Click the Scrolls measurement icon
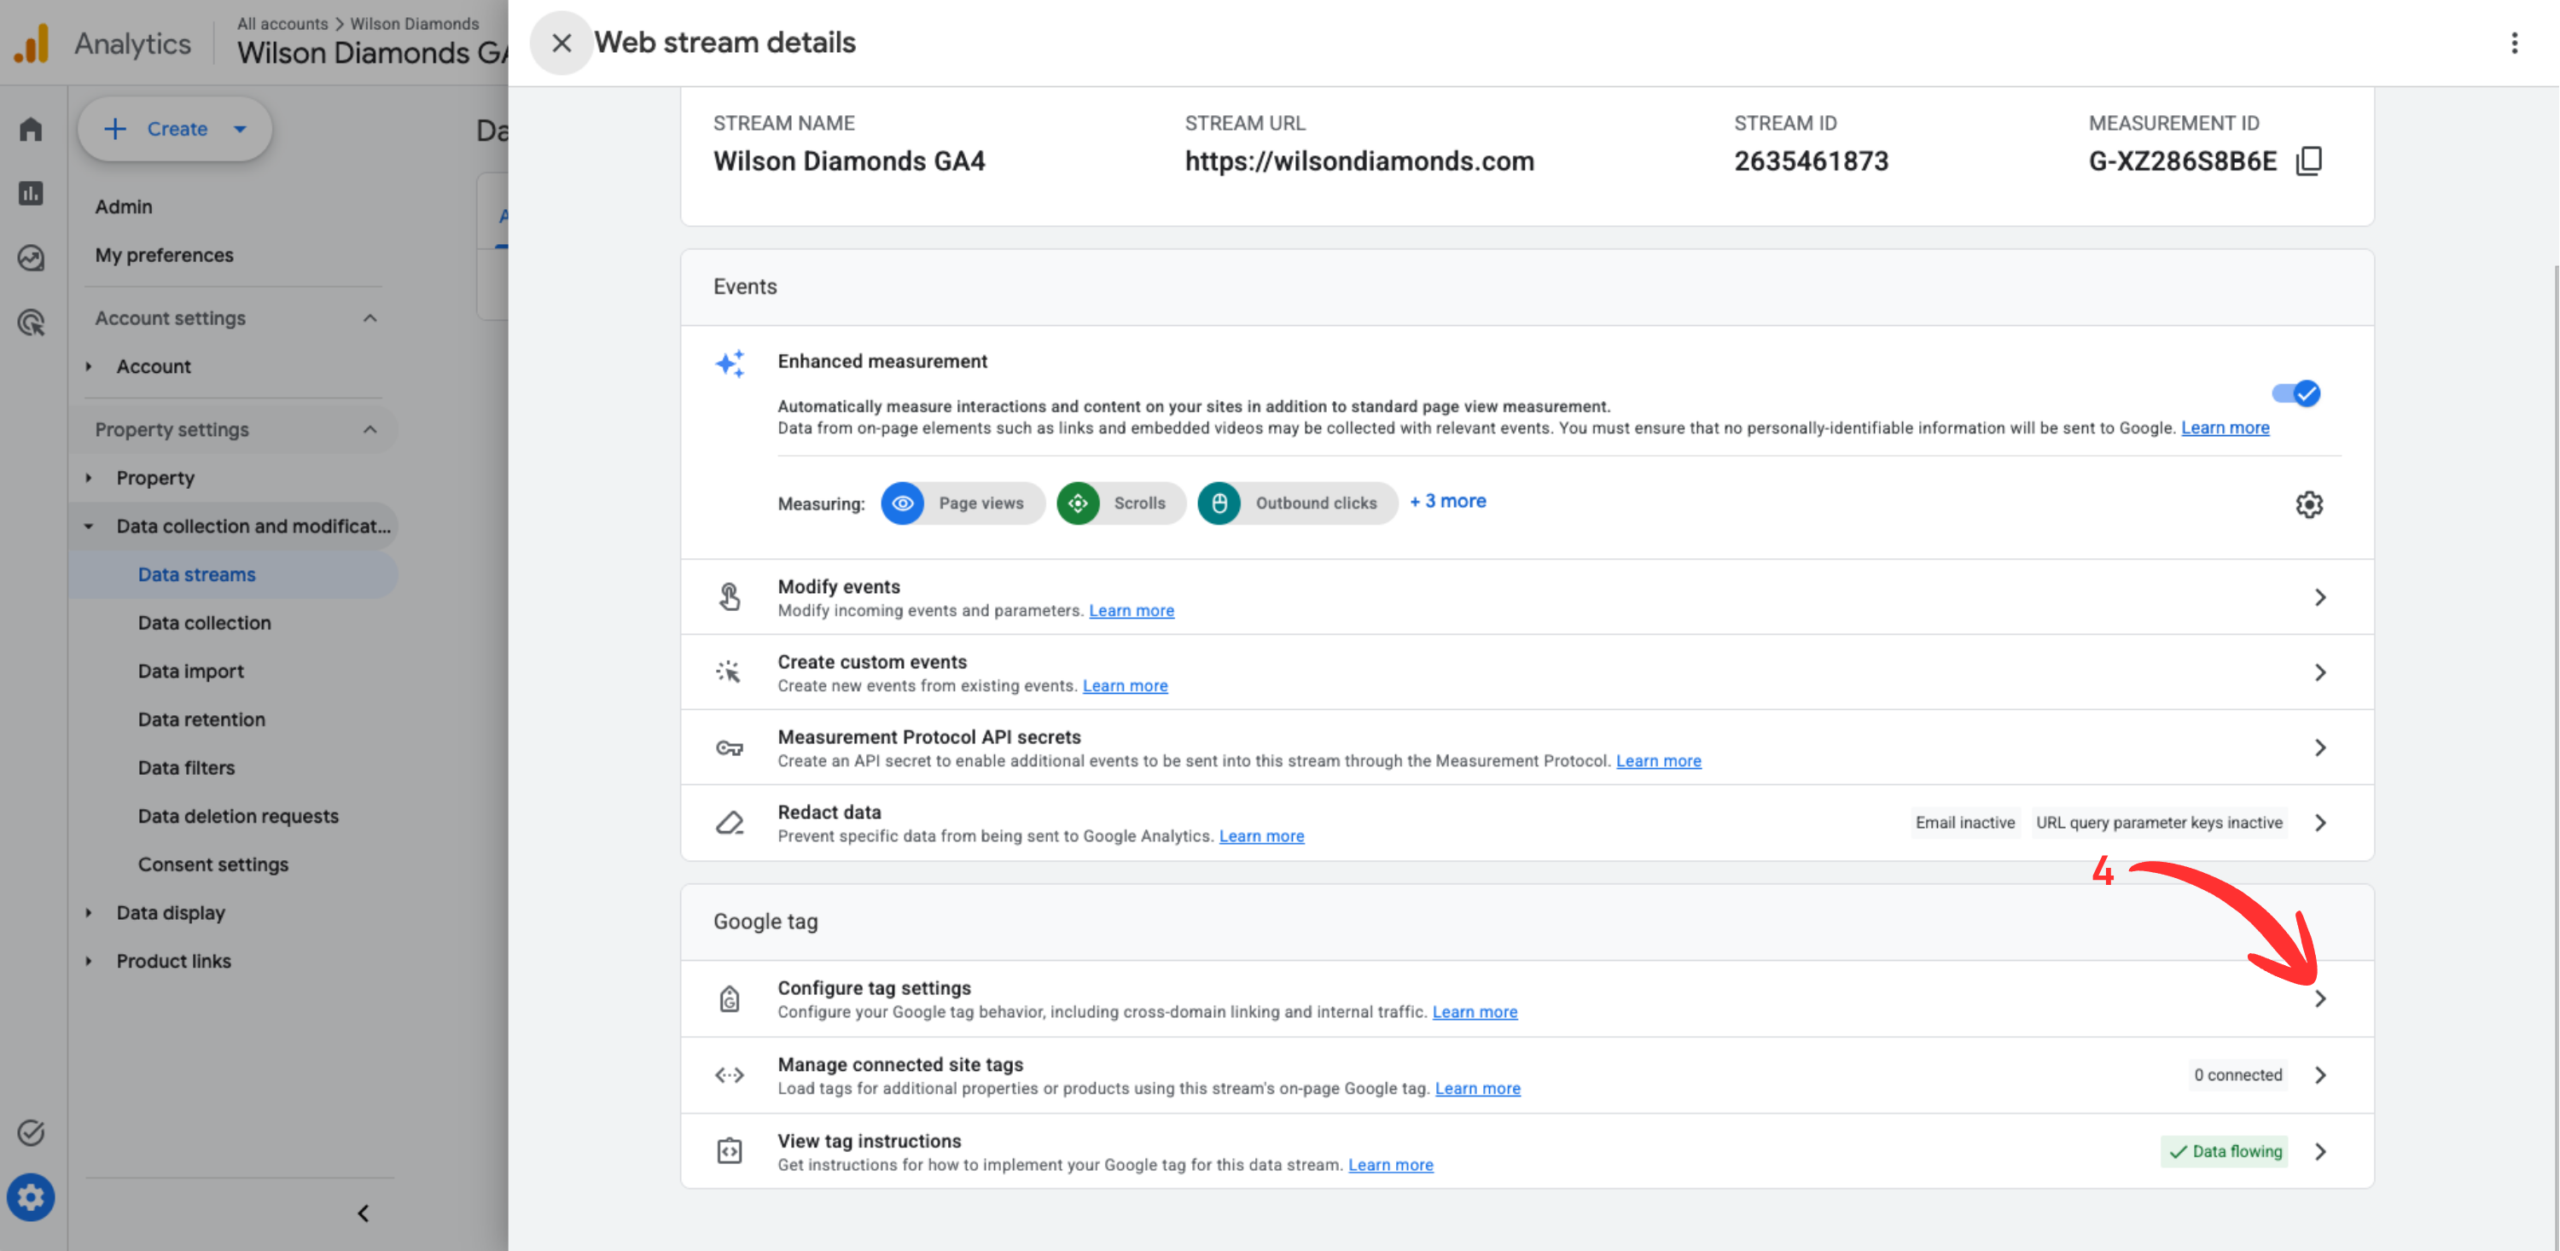 [x=1078, y=503]
